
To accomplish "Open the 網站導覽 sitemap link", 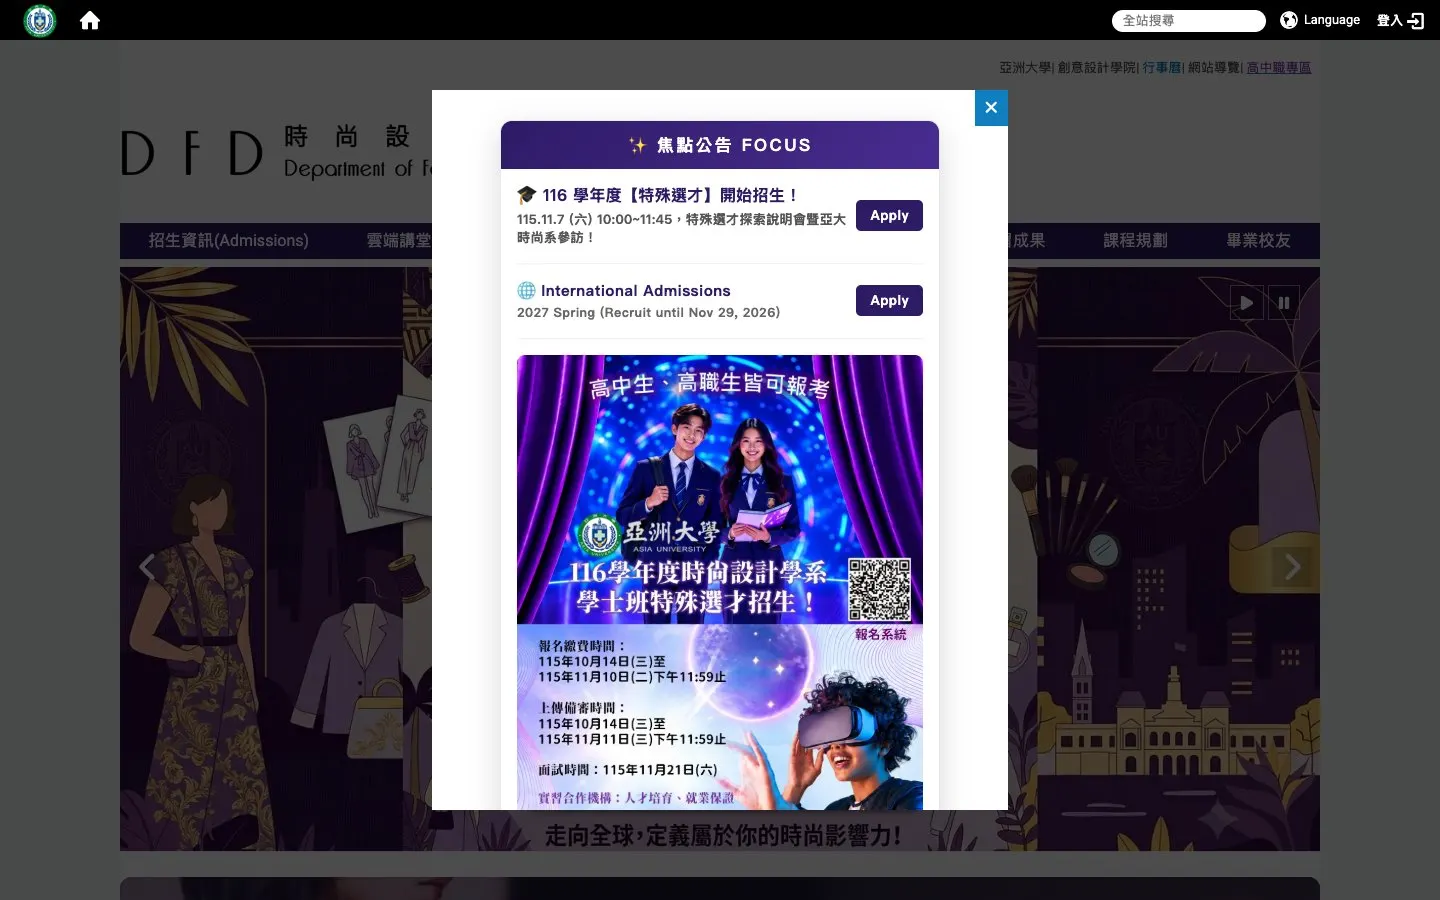I will click(x=1214, y=67).
